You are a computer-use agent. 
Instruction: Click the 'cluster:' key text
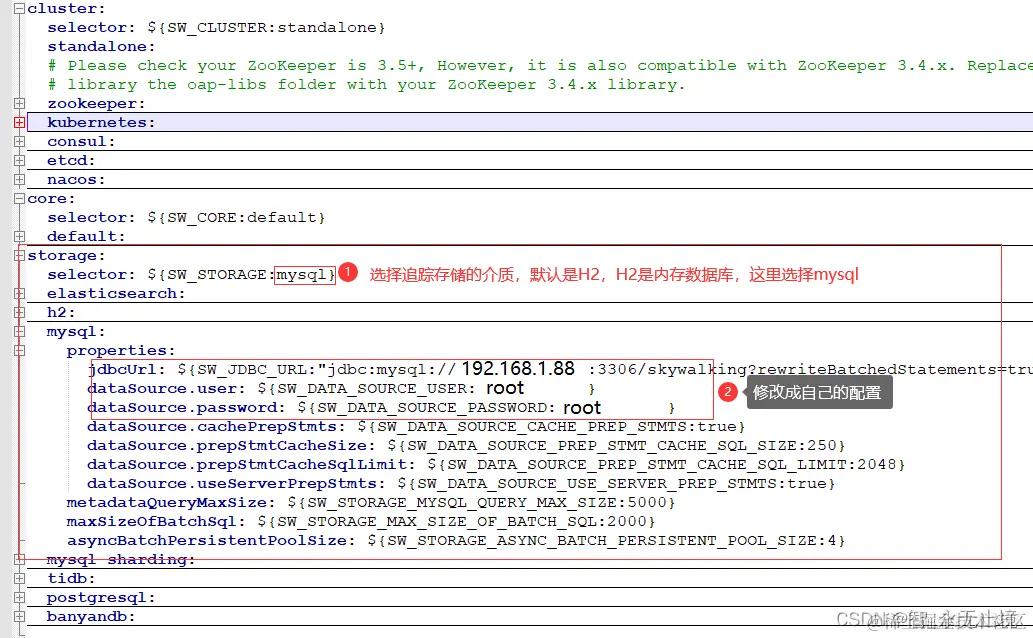[x=67, y=9]
